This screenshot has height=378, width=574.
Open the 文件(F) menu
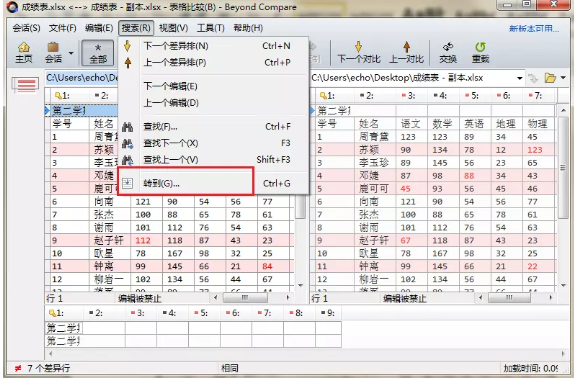(62, 28)
